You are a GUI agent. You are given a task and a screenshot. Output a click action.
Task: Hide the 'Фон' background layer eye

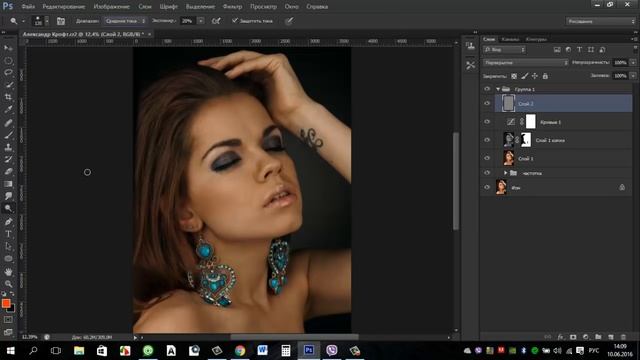pyautogui.click(x=487, y=187)
